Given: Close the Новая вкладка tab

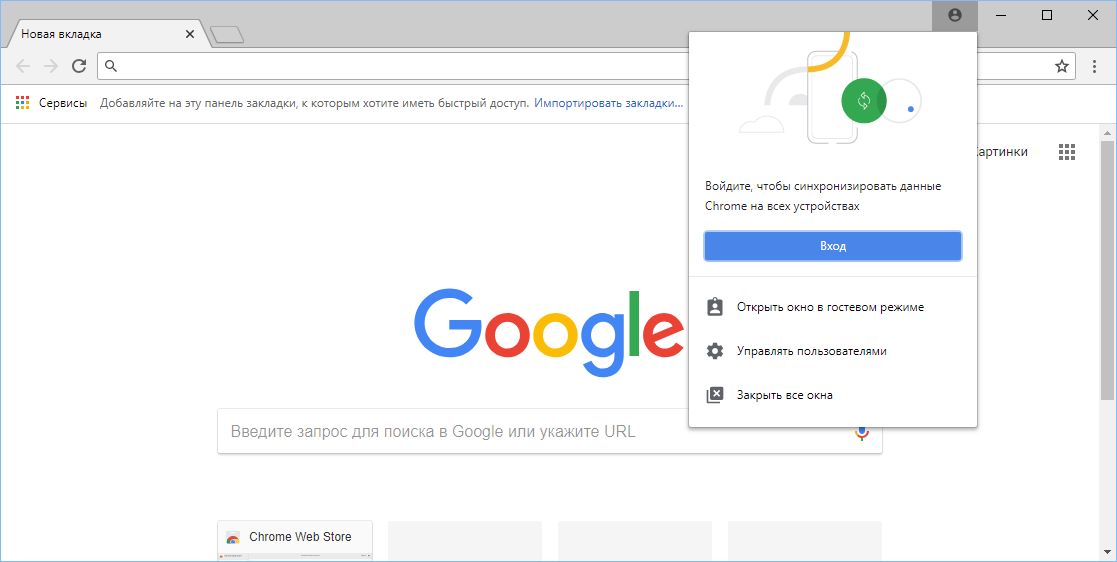Looking at the screenshot, I should point(190,34).
